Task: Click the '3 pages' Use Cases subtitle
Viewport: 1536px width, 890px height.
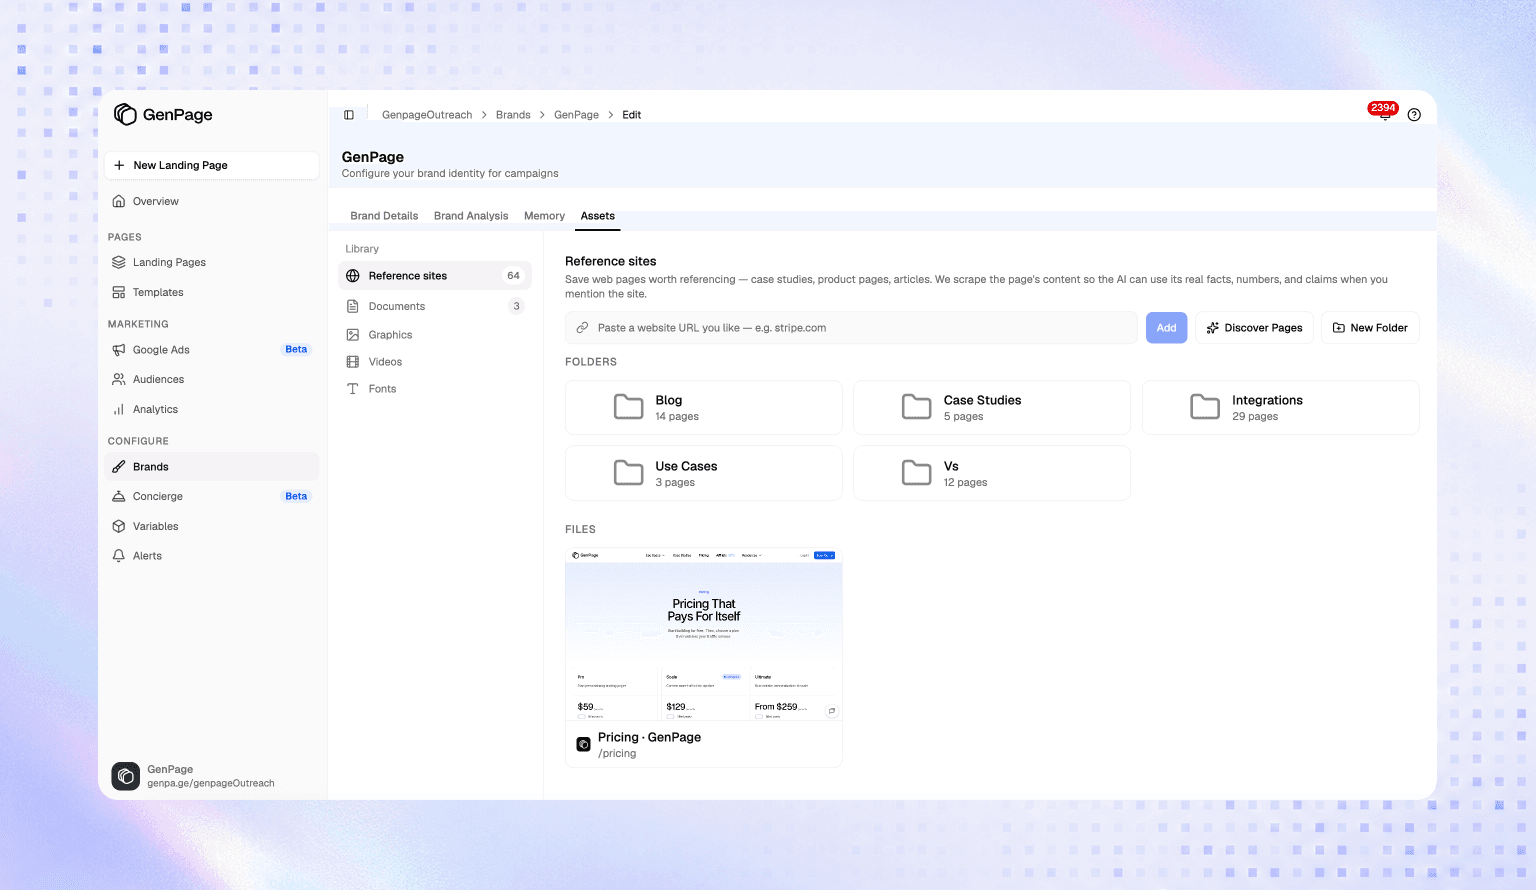Action: point(675,483)
